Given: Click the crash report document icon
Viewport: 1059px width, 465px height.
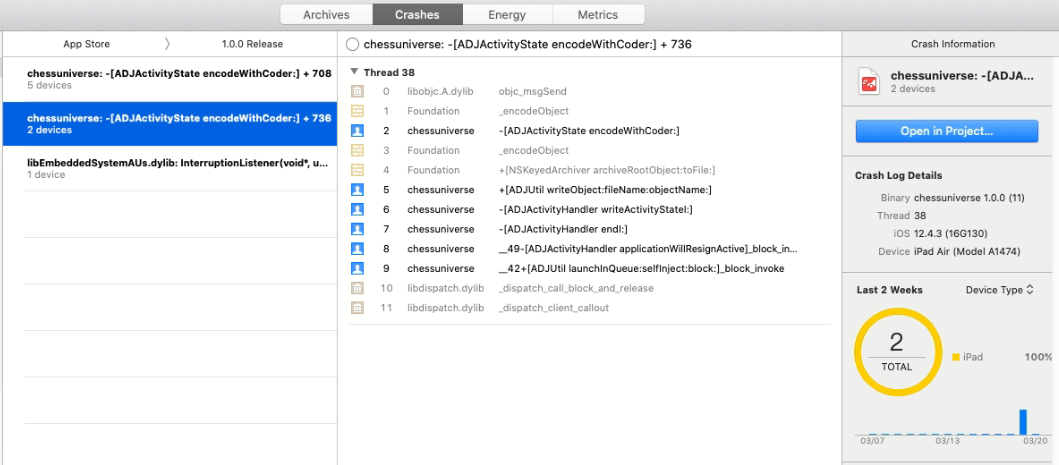Looking at the screenshot, I should tap(869, 81).
